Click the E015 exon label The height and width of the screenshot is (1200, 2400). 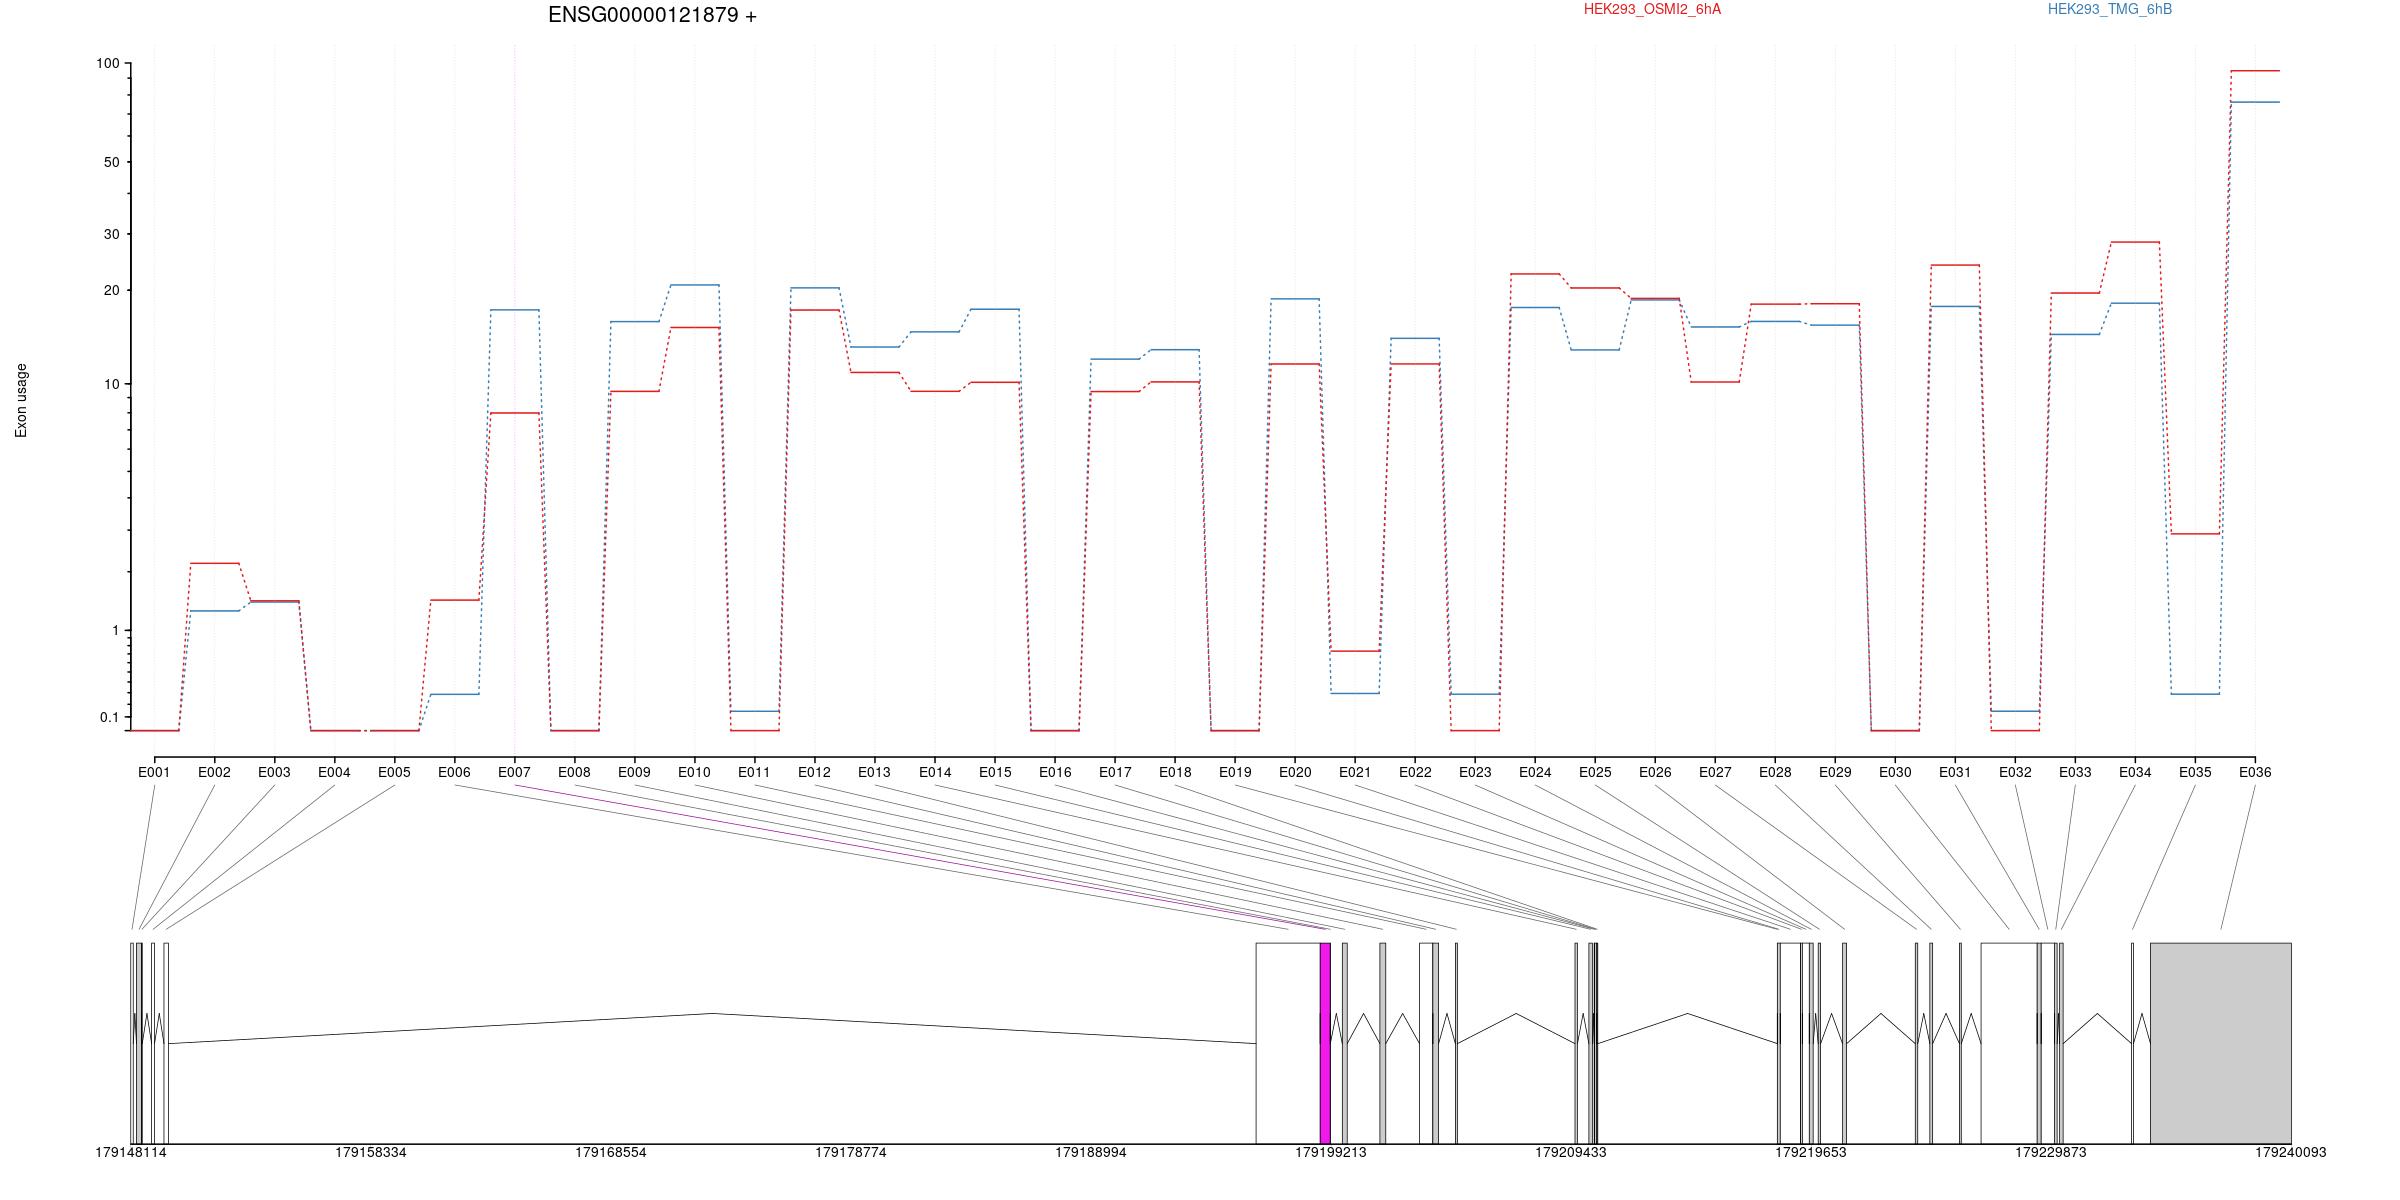[995, 772]
